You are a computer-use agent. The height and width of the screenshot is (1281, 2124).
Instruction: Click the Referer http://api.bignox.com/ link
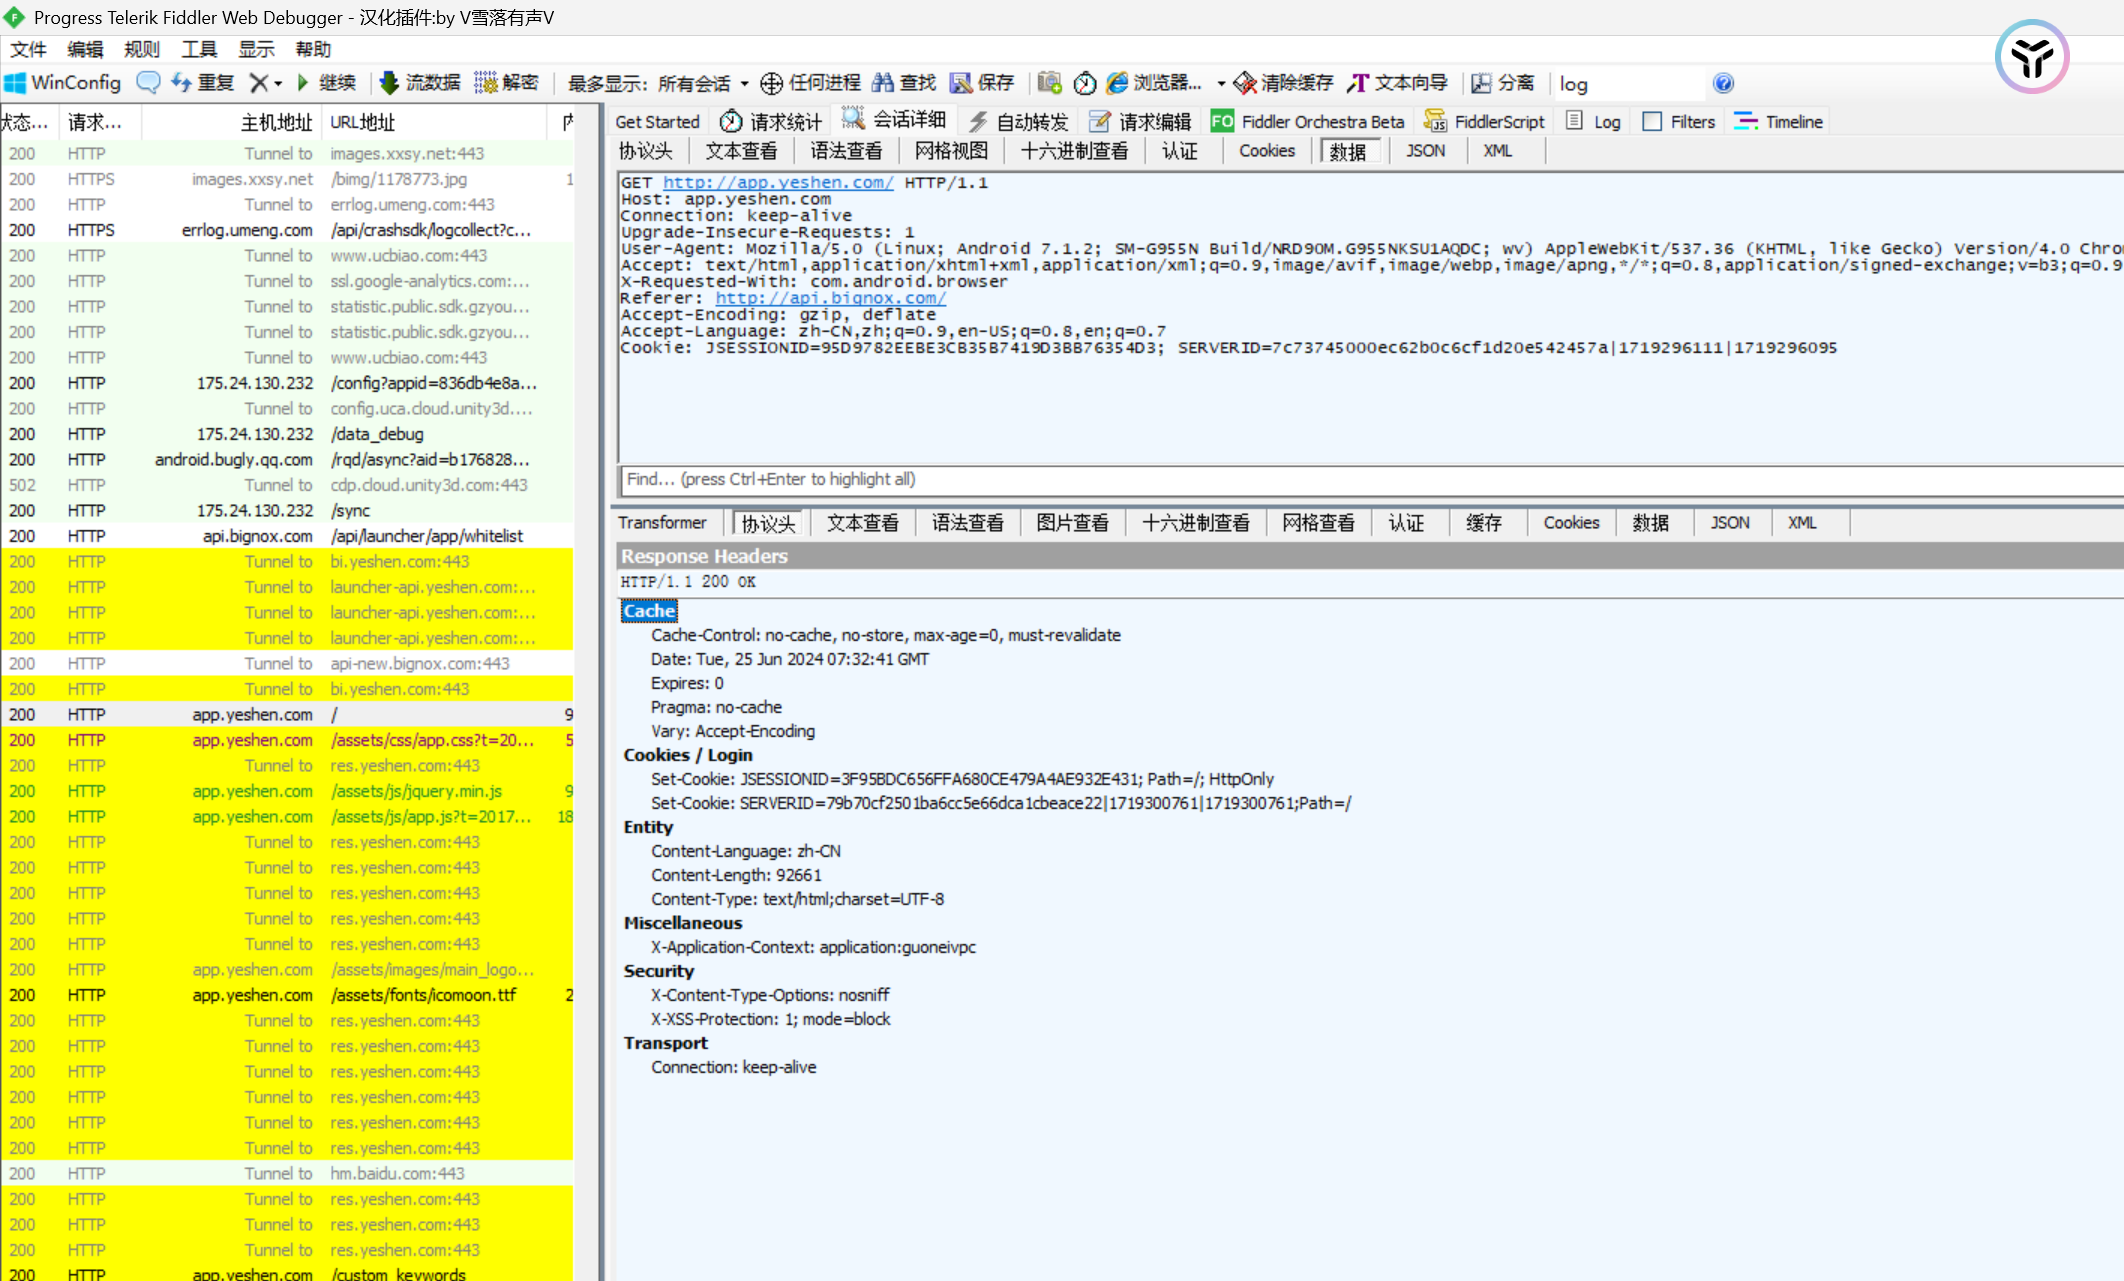(x=830, y=298)
